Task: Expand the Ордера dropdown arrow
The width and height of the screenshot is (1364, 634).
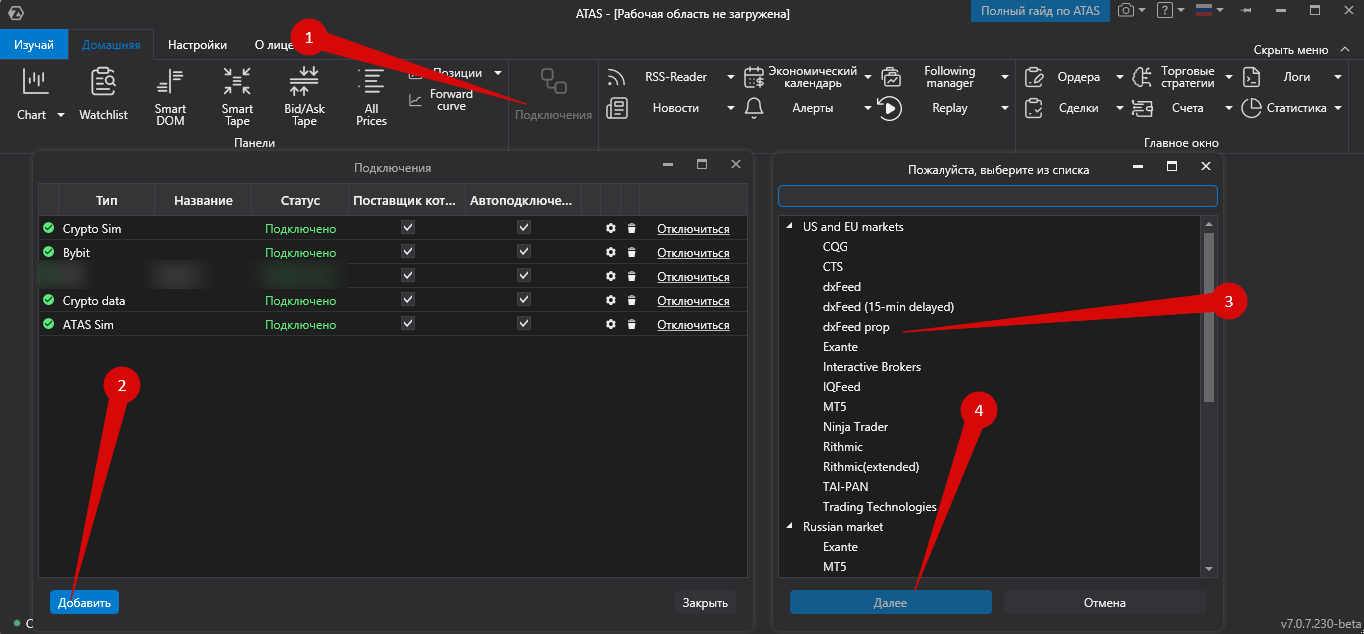Action: pos(1119,77)
